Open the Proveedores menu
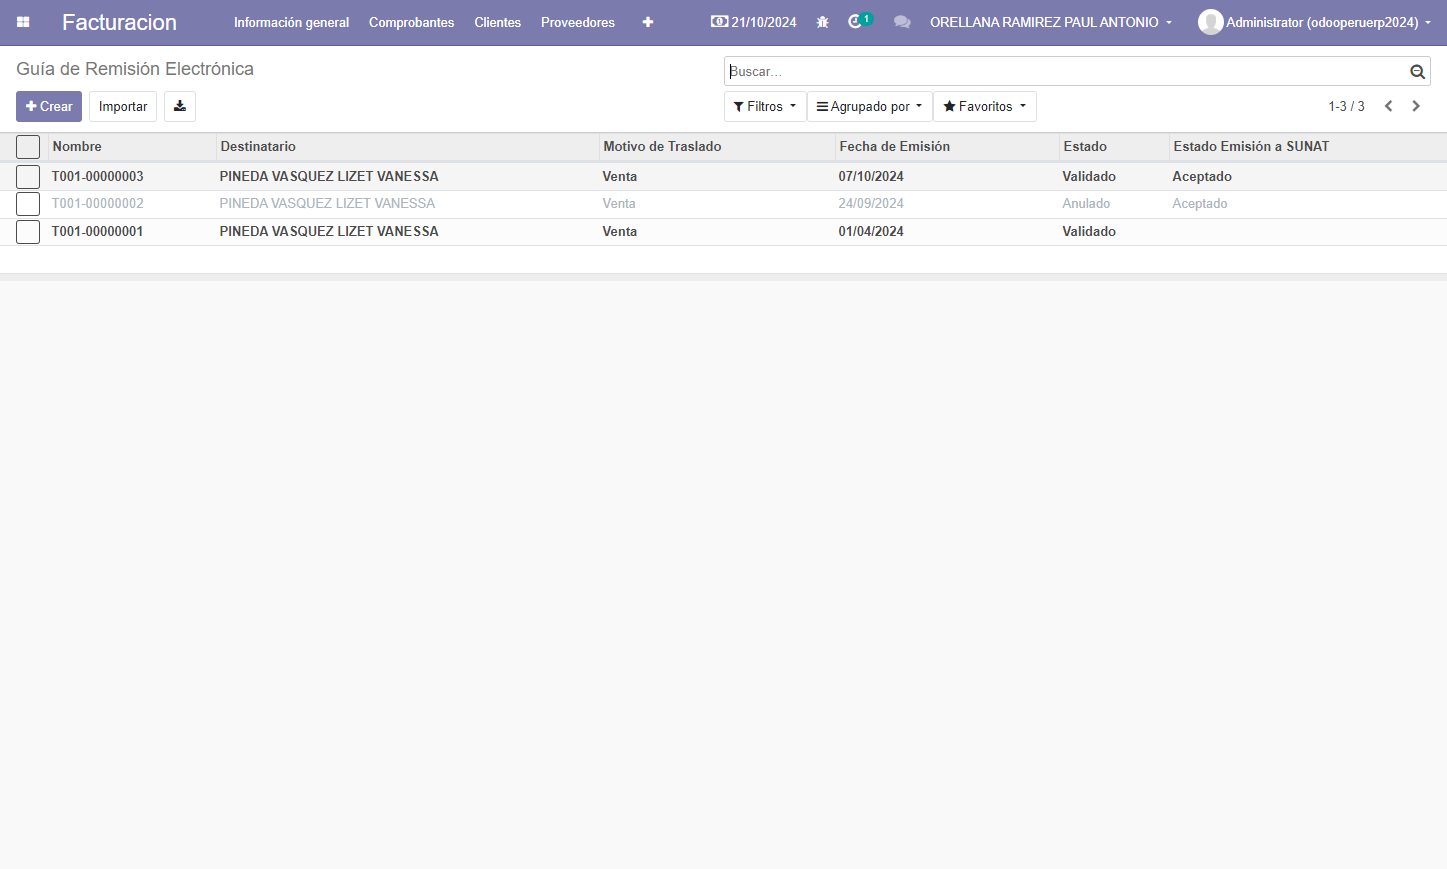The width and height of the screenshot is (1447, 869). (x=578, y=22)
